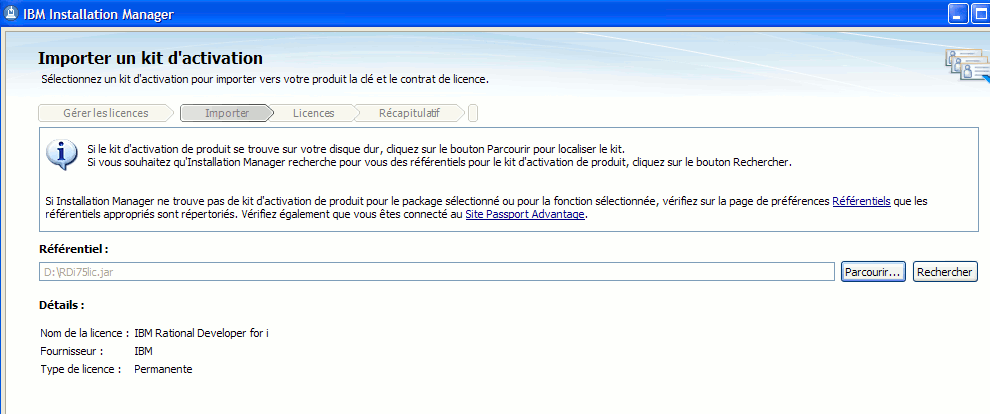The image size is (990, 414).
Task: Select the Licences wizard step
Action: click(314, 114)
